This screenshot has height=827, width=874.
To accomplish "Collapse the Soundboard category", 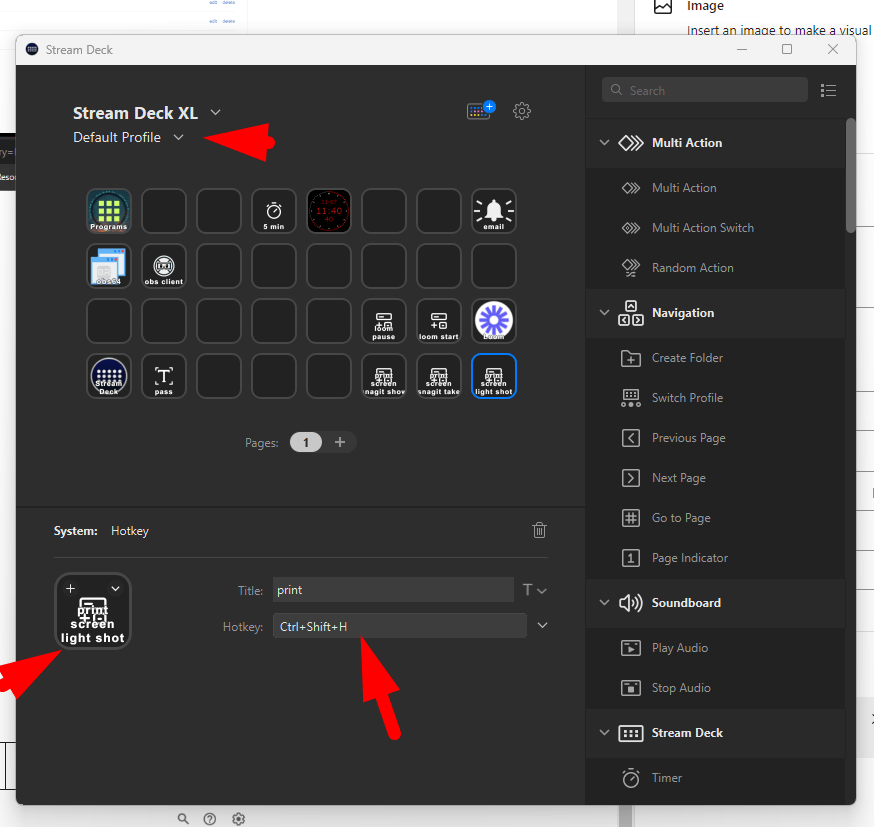I will [x=604, y=602].
